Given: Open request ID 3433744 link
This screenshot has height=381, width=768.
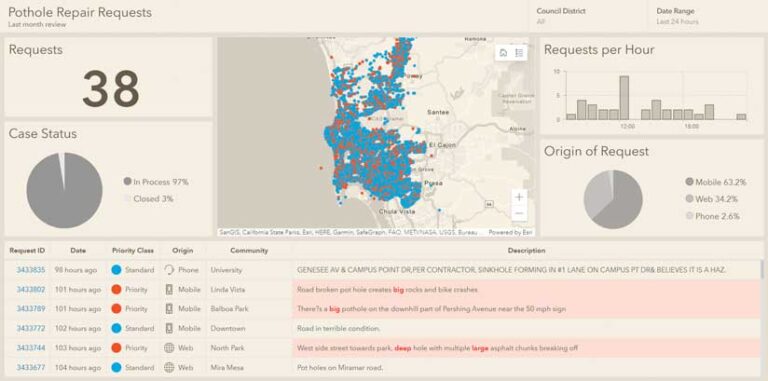Looking at the screenshot, I should (x=31, y=348).
